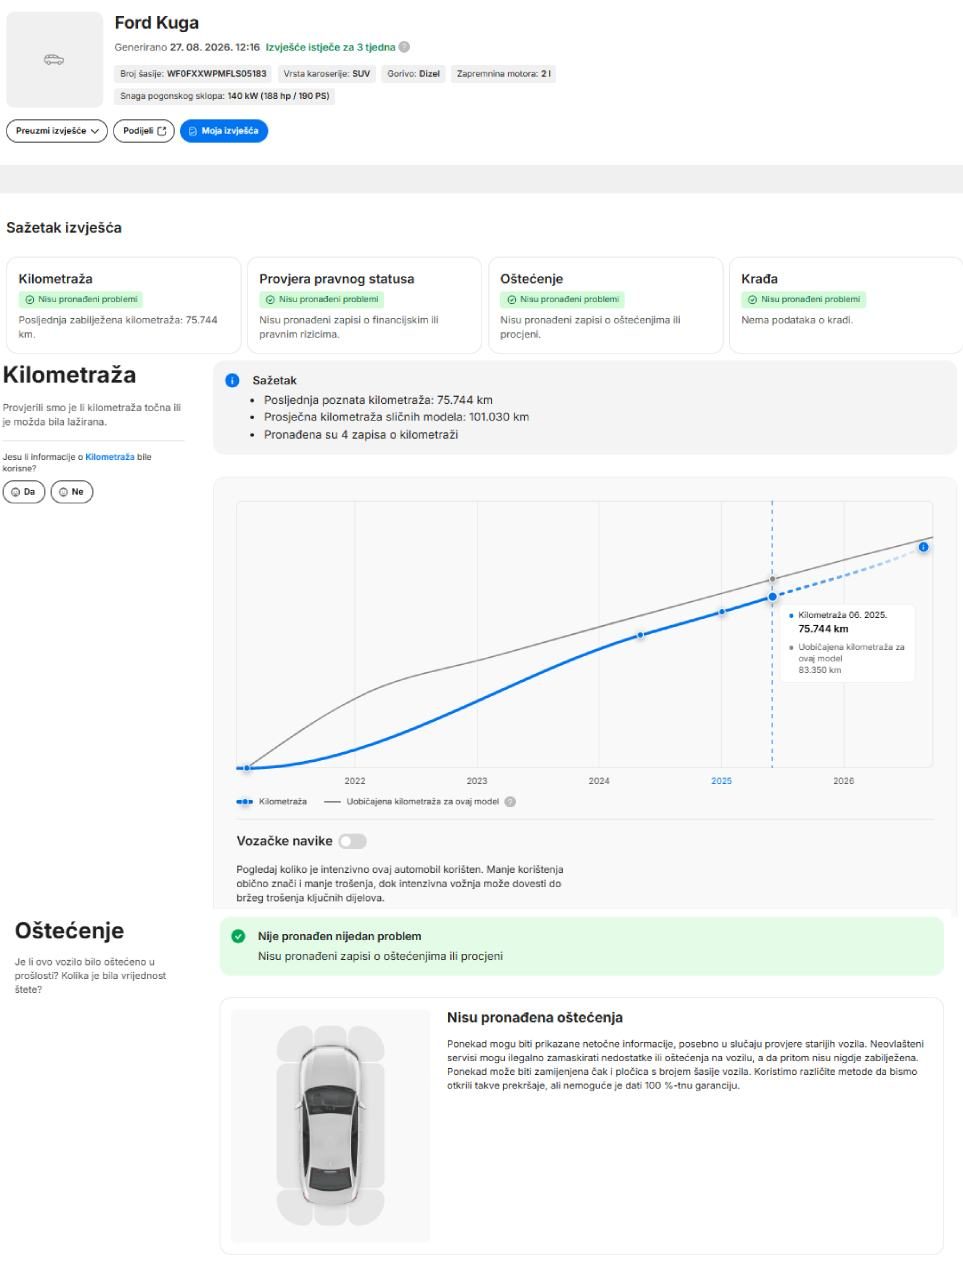This screenshot has height=1281, width=963.
Task: Select the Oštećenje summary card
Action: (605, 306)
